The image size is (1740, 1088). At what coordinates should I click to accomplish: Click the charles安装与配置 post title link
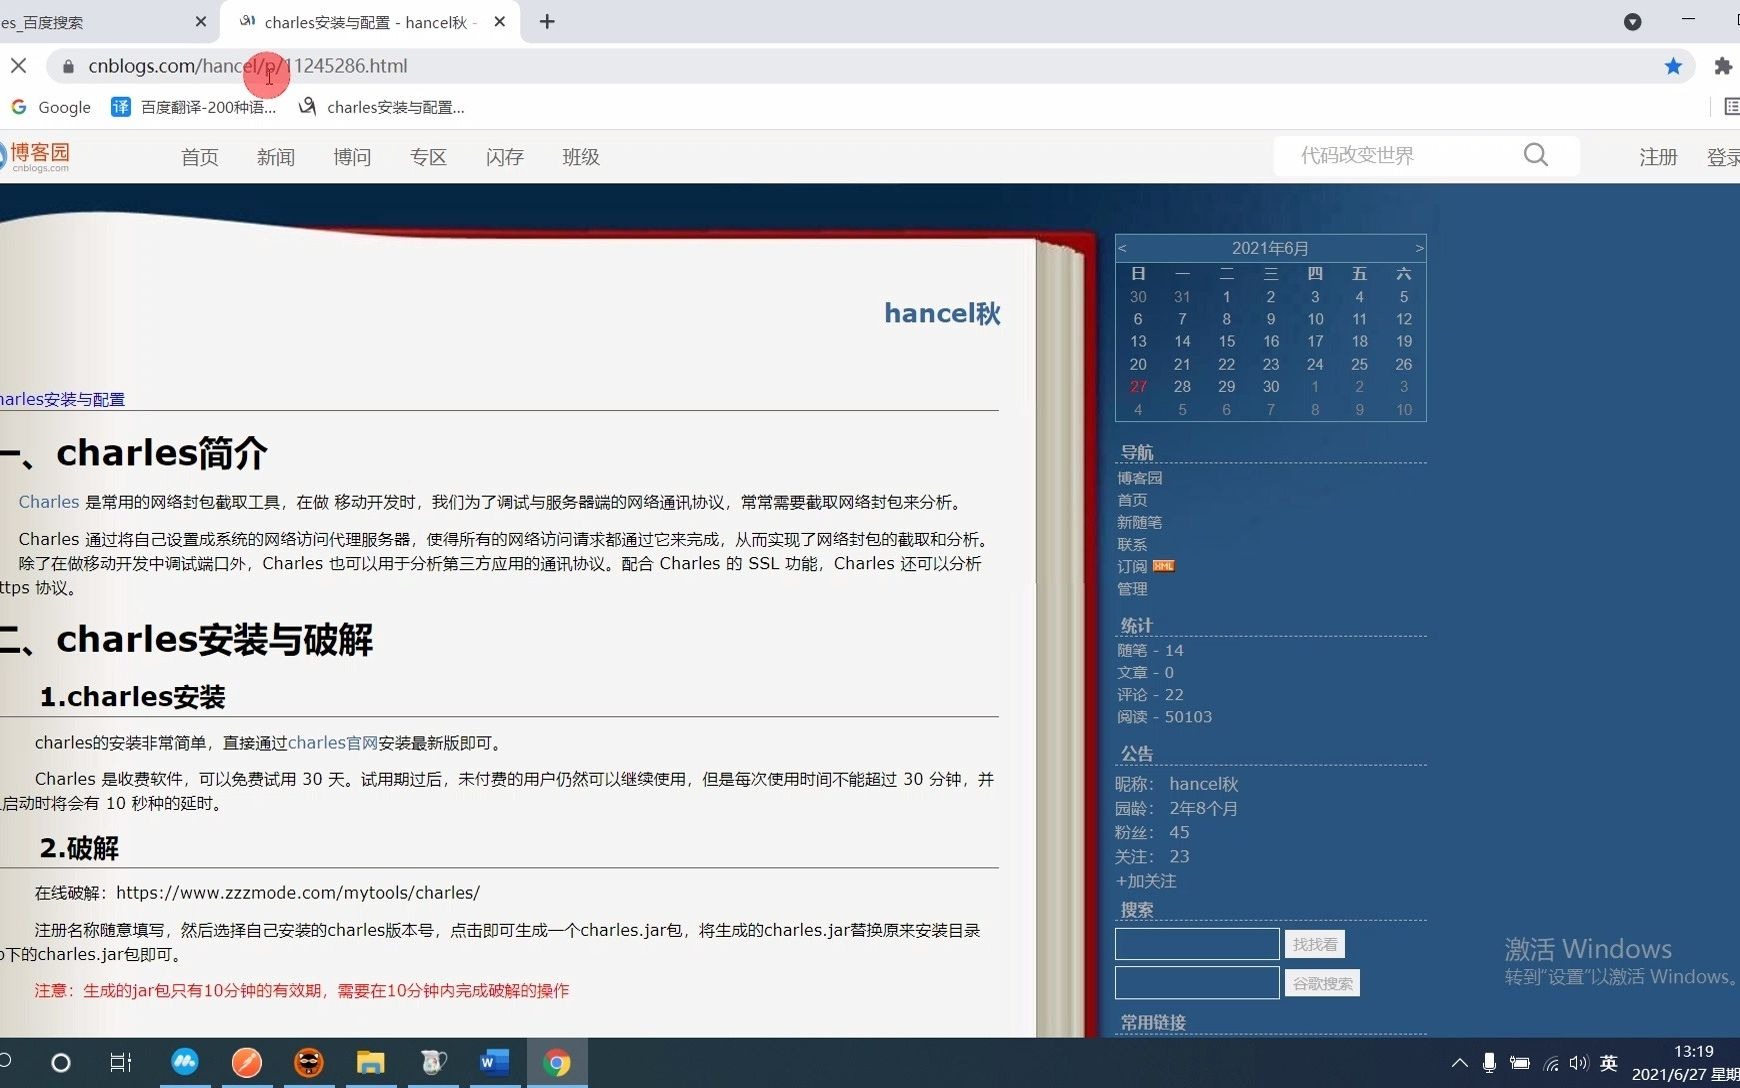coord(62,399)
